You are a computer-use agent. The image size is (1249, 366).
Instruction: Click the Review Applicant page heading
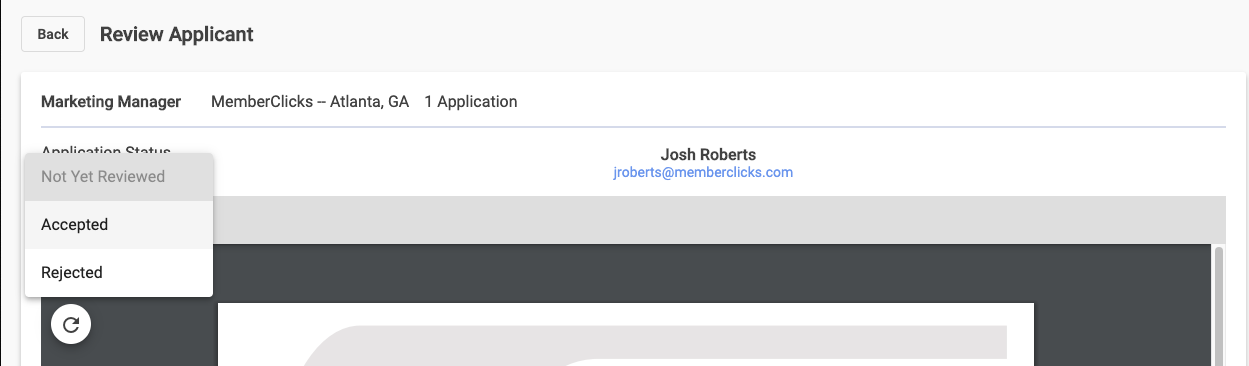coord(177,34)
